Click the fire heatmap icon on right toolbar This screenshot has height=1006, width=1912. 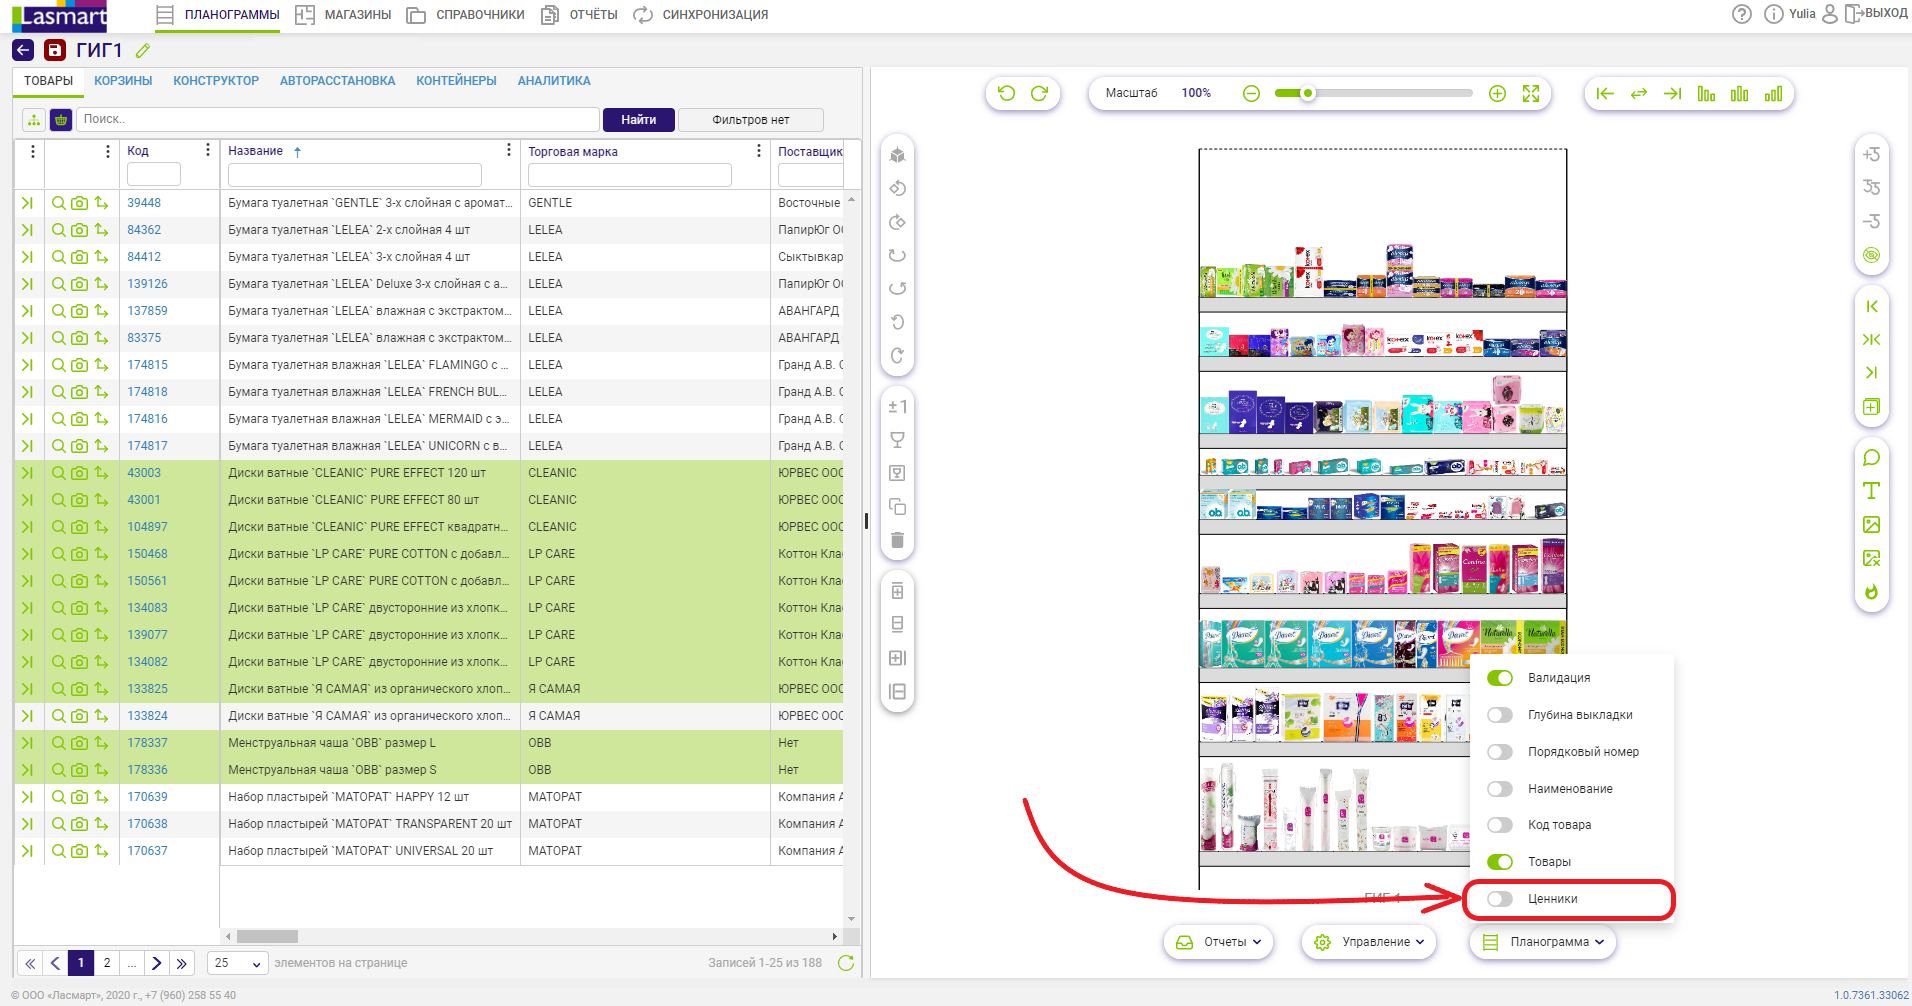(x=1872, y=592)
